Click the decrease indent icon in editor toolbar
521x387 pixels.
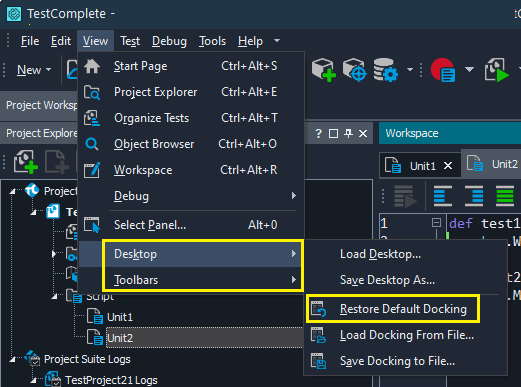click(x=443, y=196)
